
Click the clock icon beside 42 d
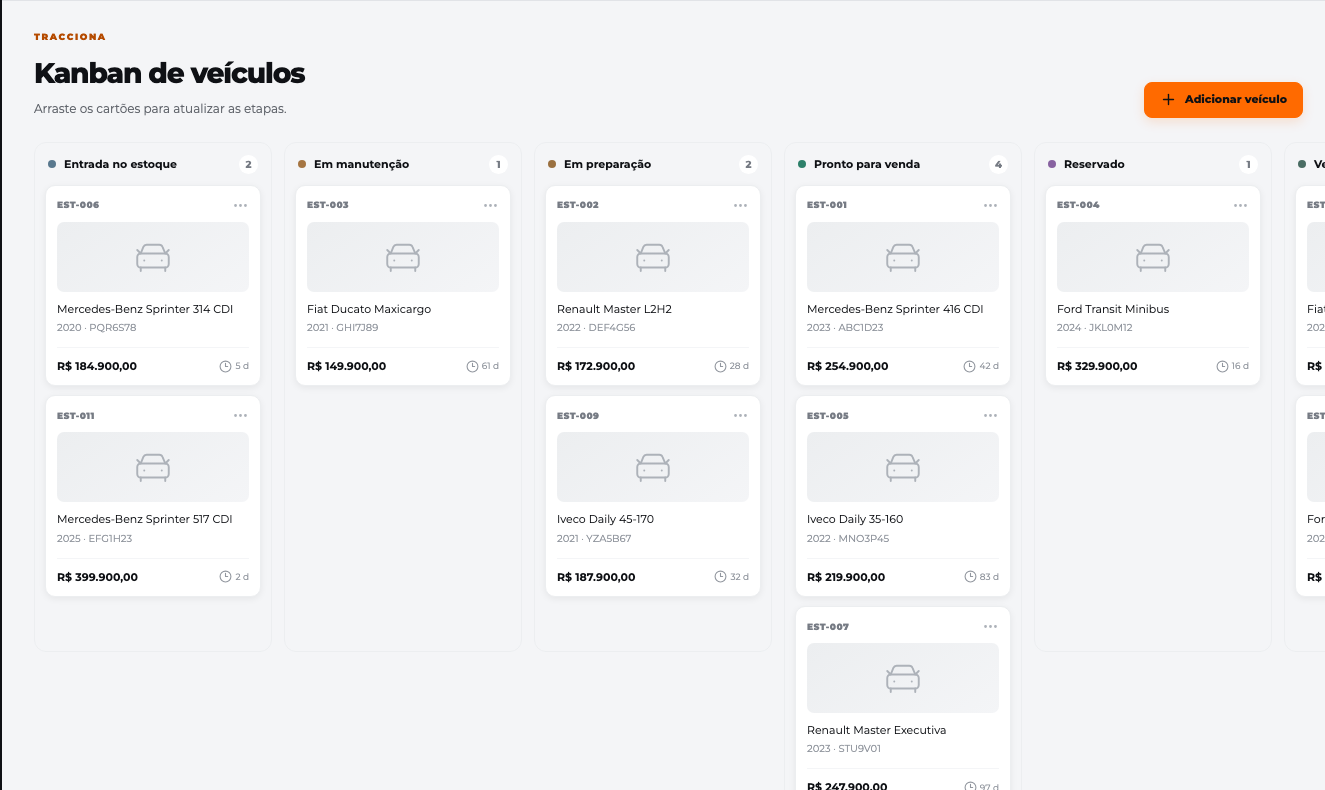969,366
